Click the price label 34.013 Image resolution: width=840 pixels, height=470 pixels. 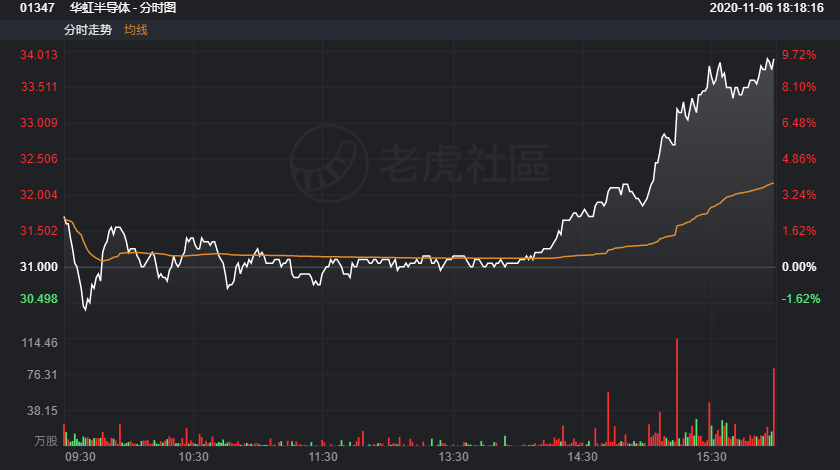pyautogui.click(x=39, y=55)
